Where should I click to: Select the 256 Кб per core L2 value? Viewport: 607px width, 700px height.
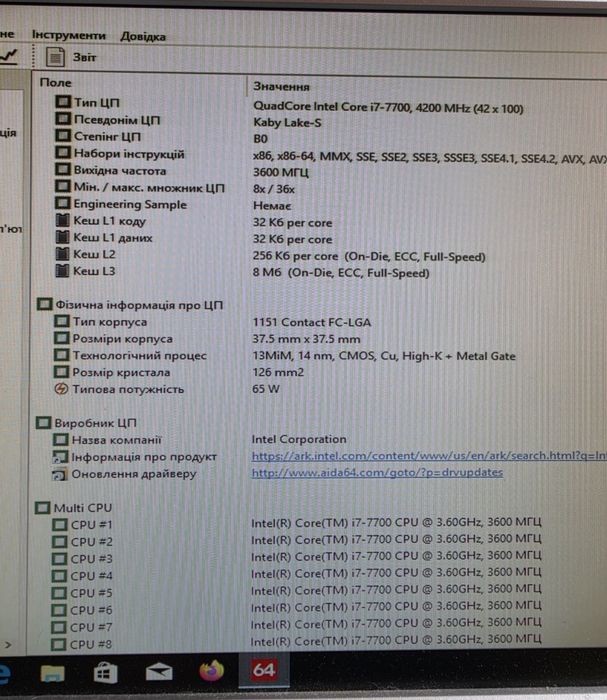369,256
